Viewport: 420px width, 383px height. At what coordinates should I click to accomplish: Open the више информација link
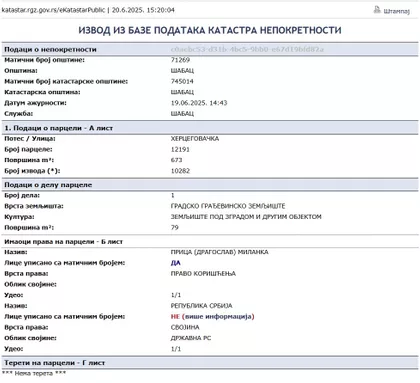coord(218,316)
